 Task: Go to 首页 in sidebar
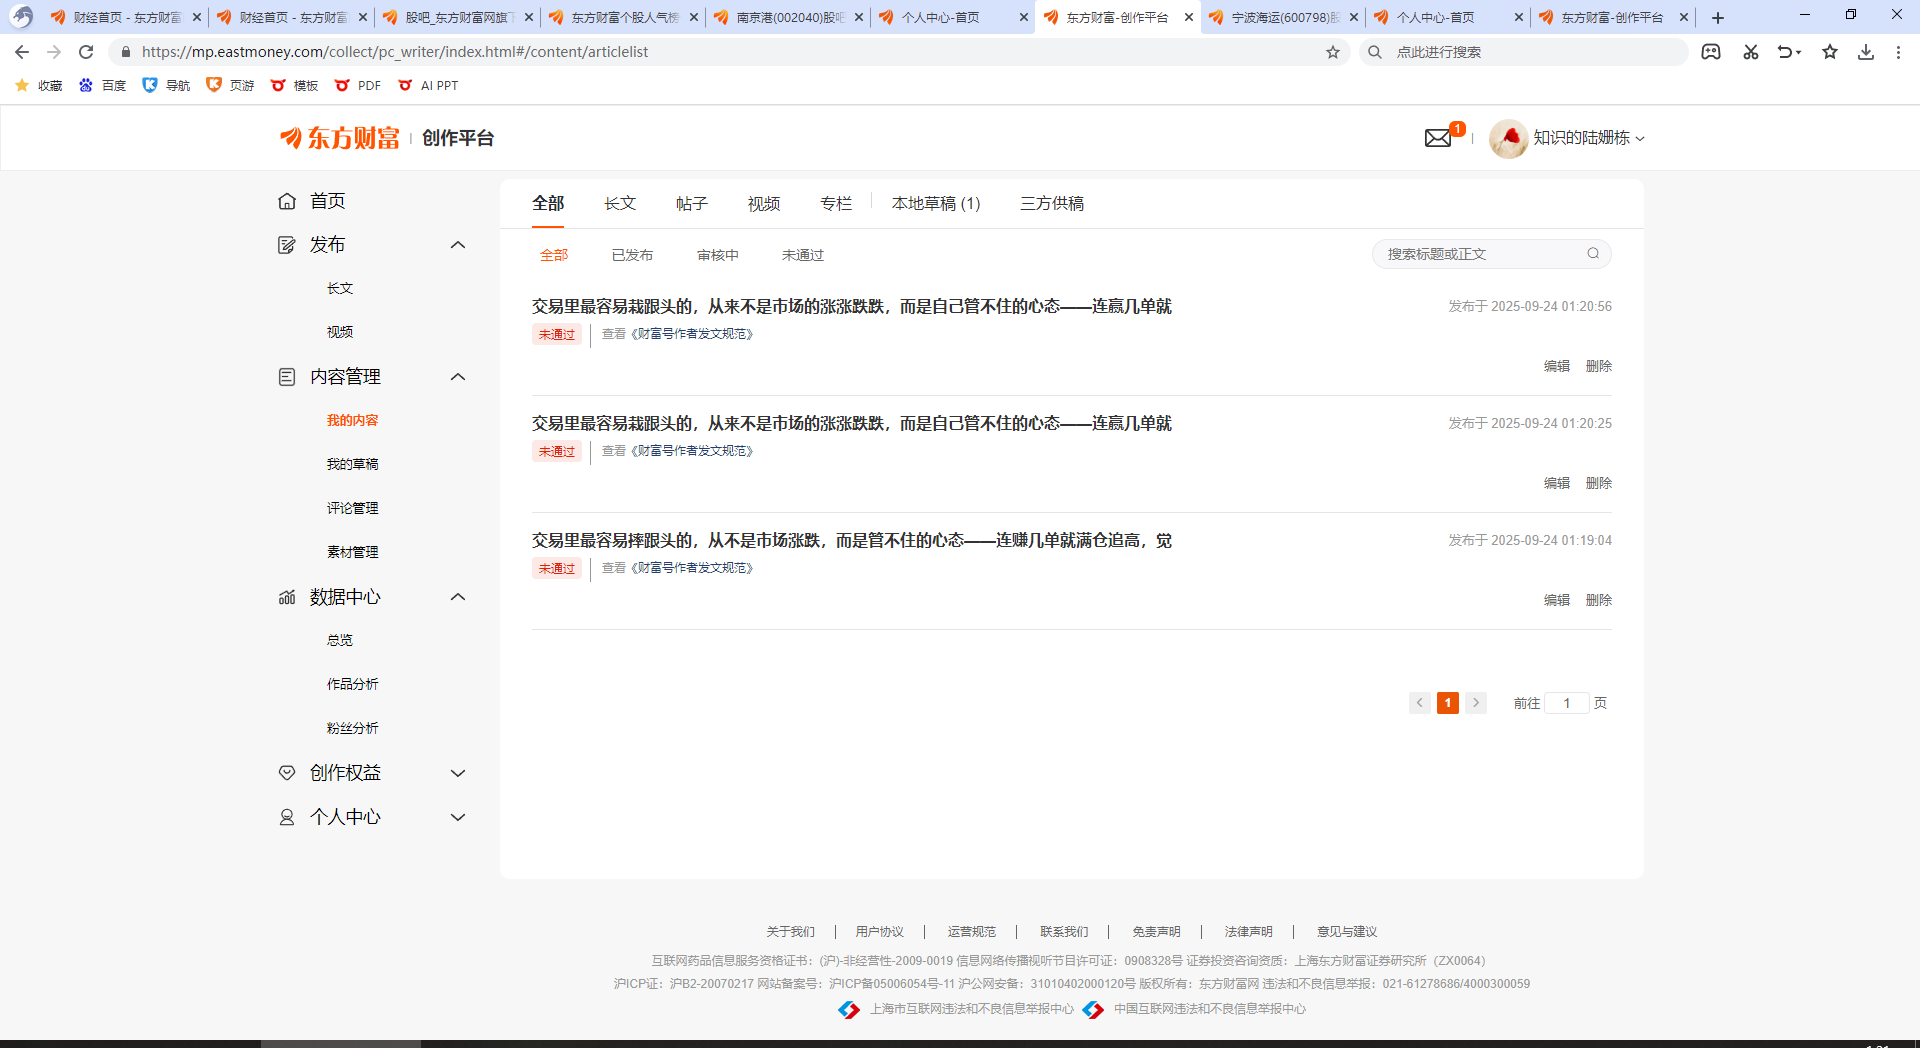[x=327, y=201]
